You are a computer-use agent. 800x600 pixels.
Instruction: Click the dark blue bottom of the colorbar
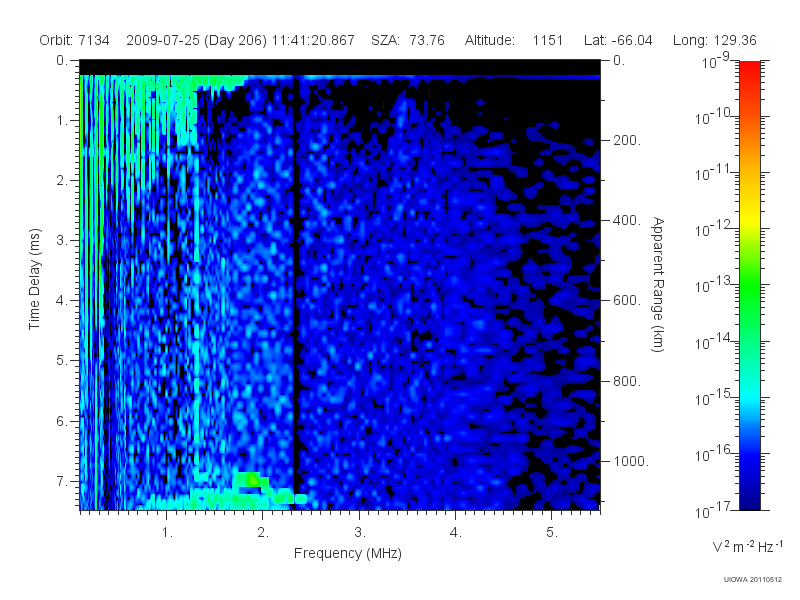[749, 500]
